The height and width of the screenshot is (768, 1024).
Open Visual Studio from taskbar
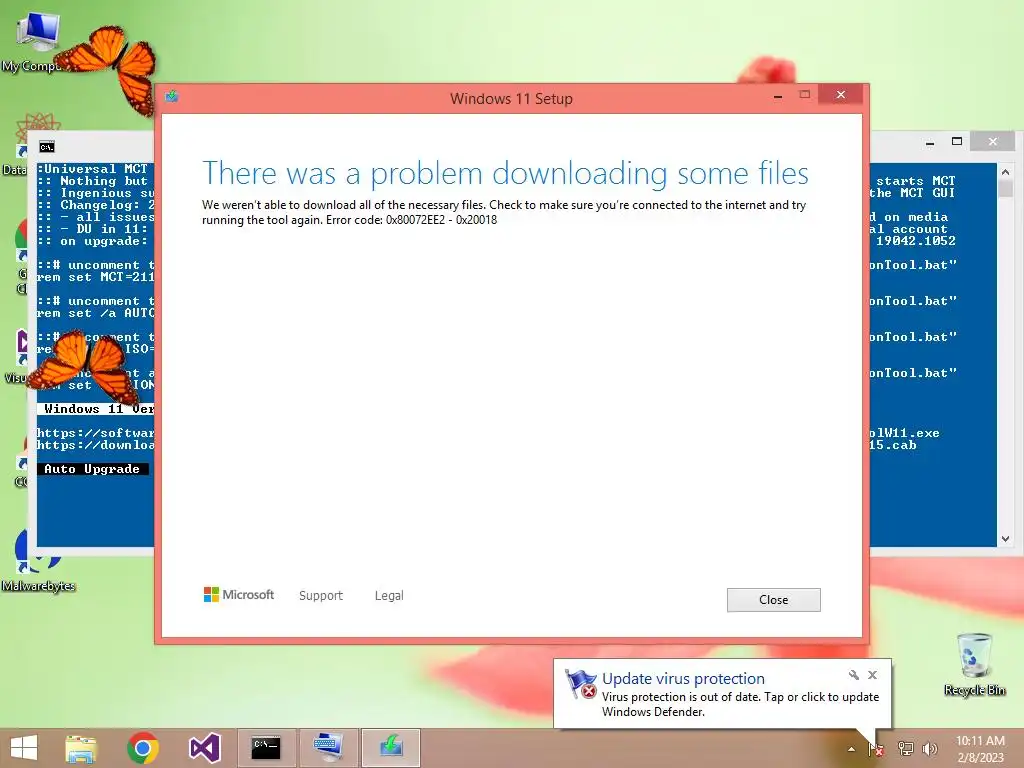click(x=204, y=748)
